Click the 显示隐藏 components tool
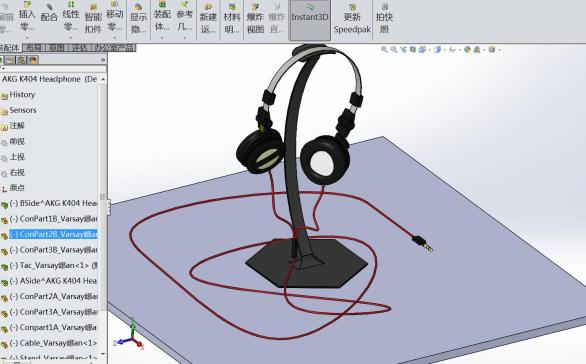This screenshot has height=364, width=586. pyautogui.click(x=138, y=19)
